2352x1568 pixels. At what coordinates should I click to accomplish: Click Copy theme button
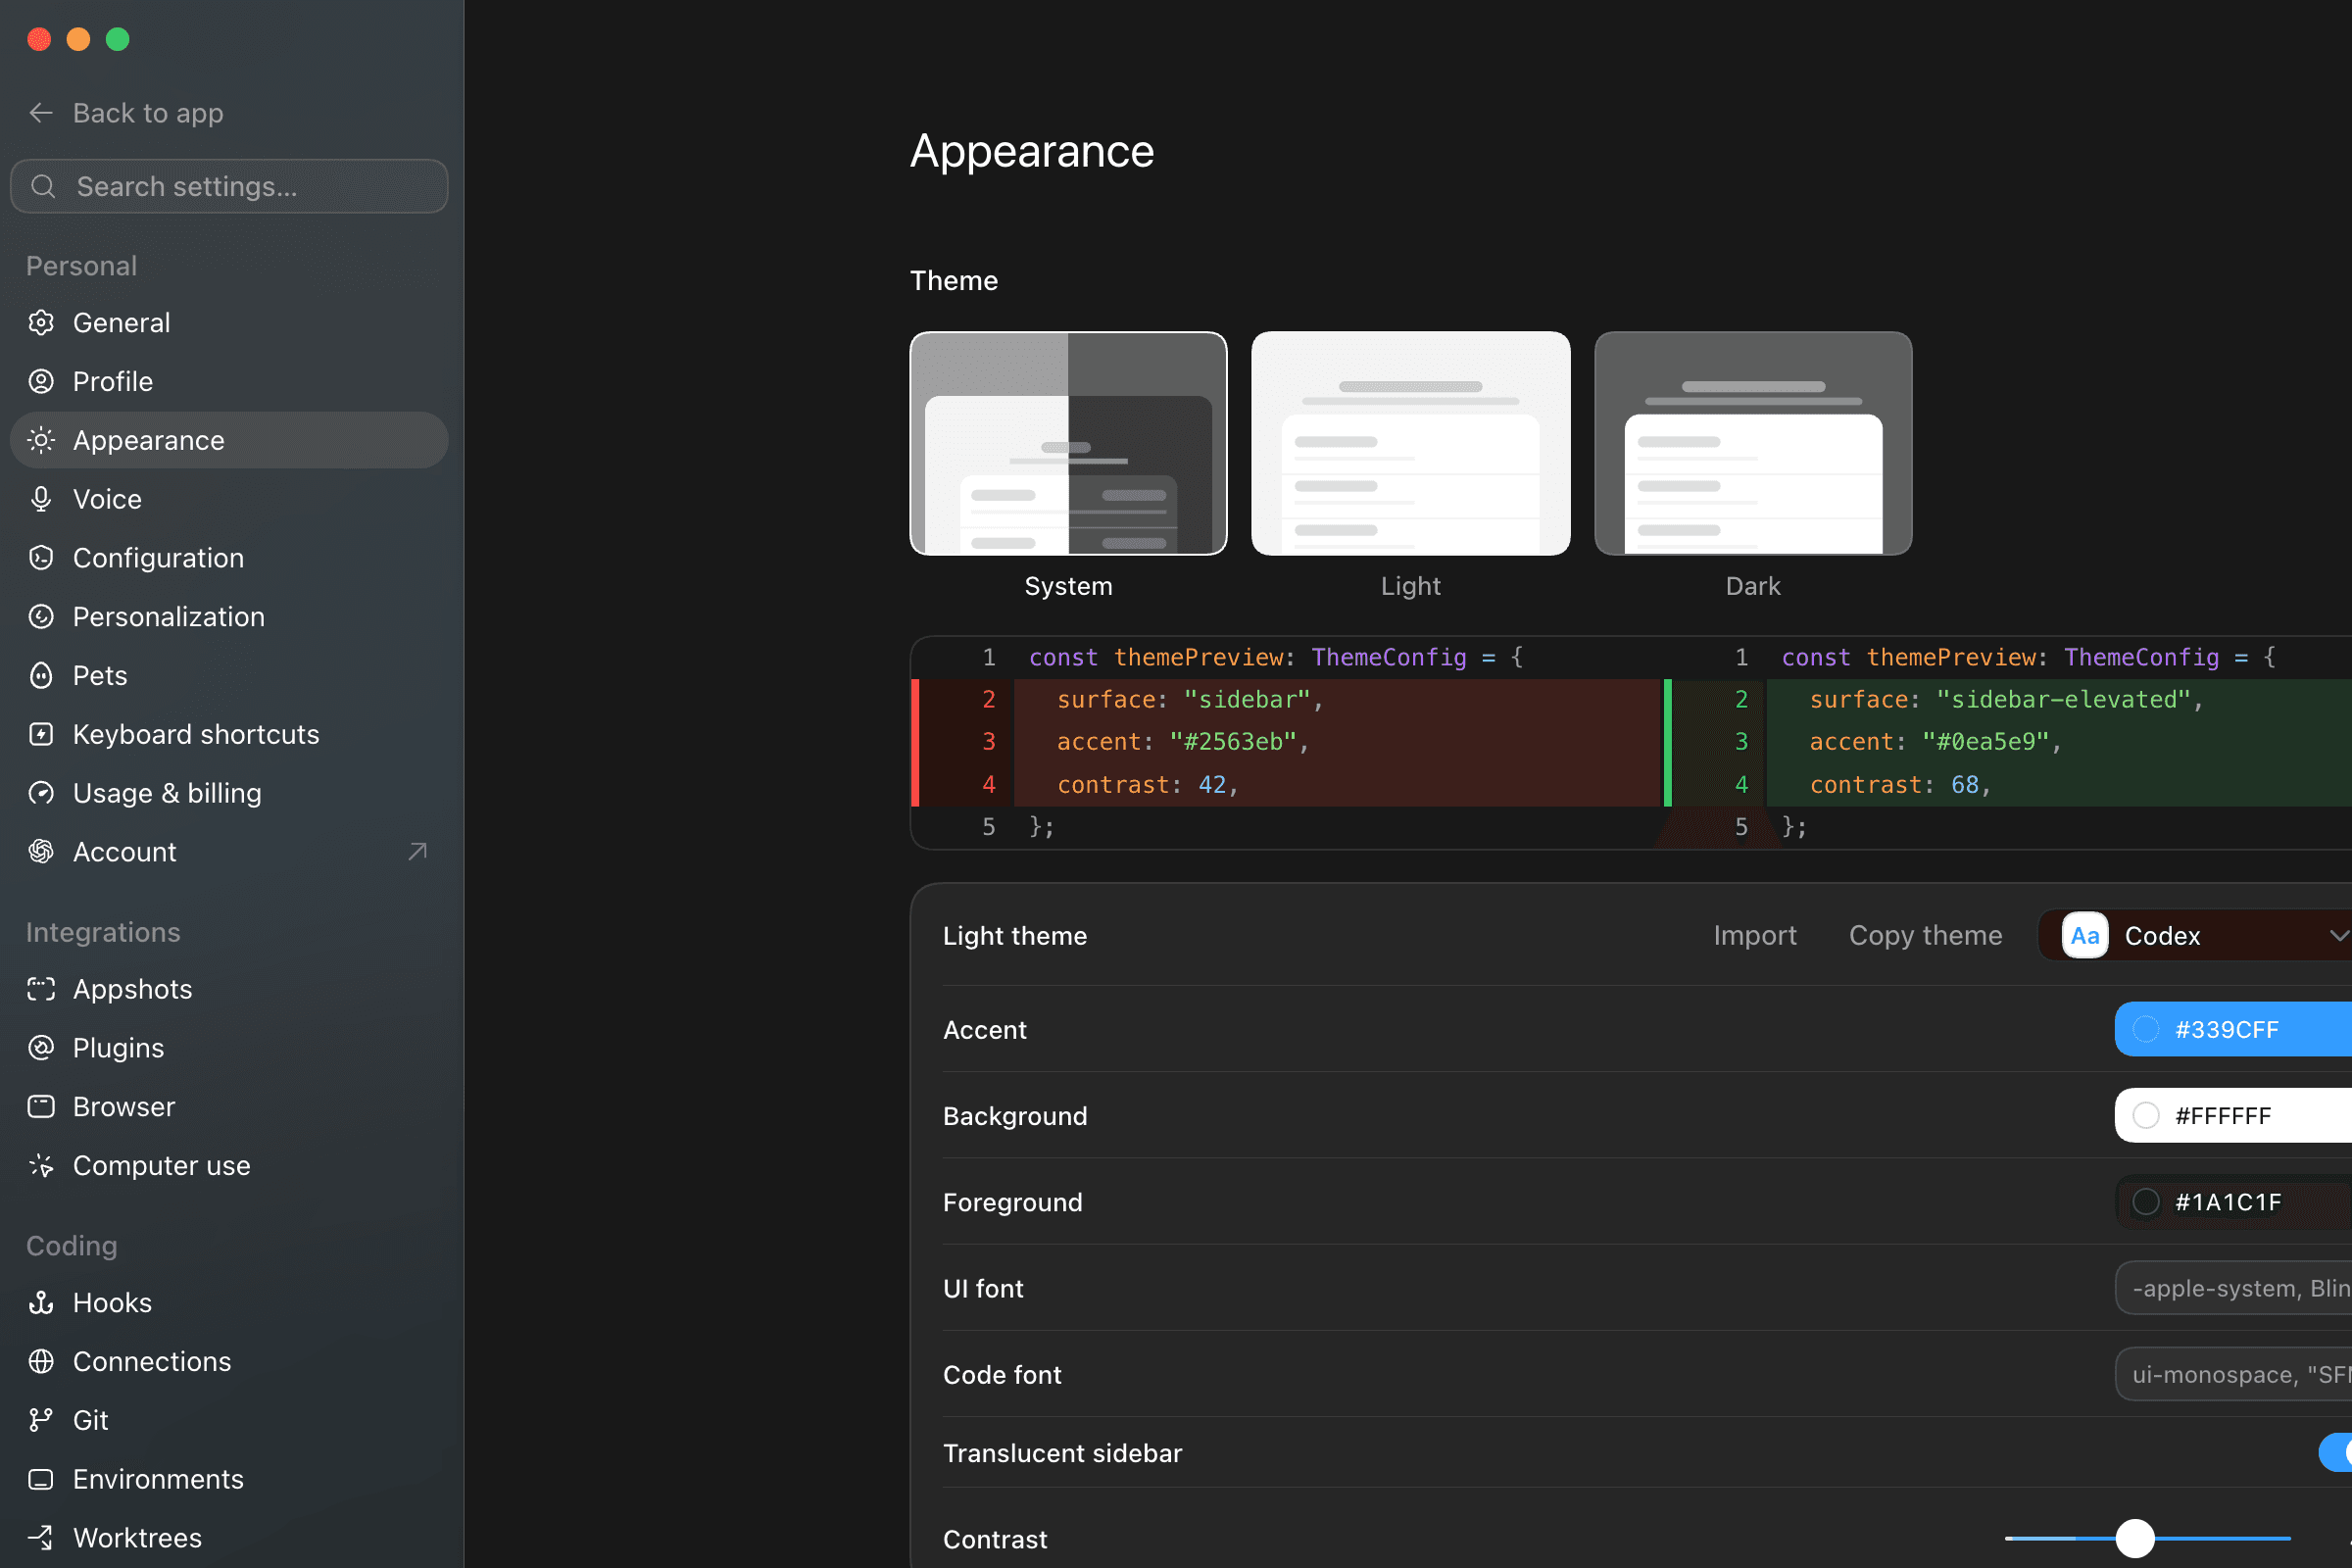tap(1925, 935)
